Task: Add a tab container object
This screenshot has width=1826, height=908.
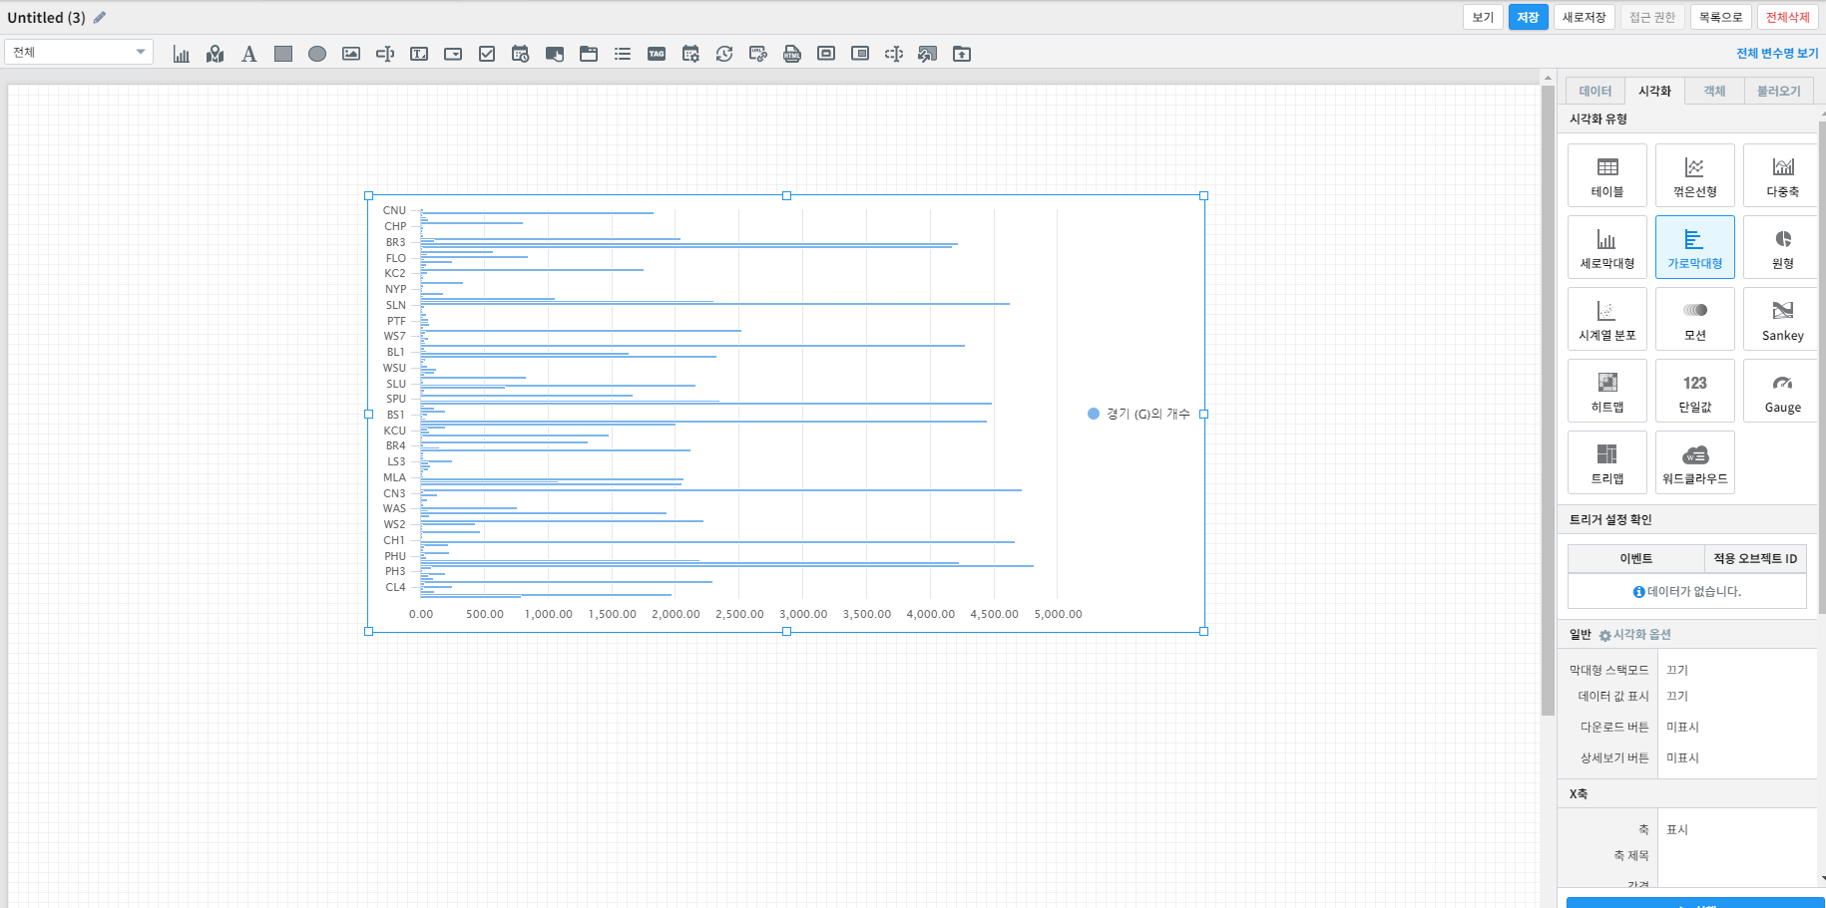Action: (588, 54)
